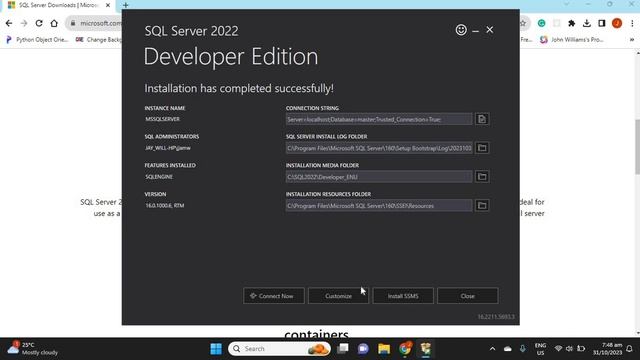Expand hidden bookmarks chevron

click(631, 40)
